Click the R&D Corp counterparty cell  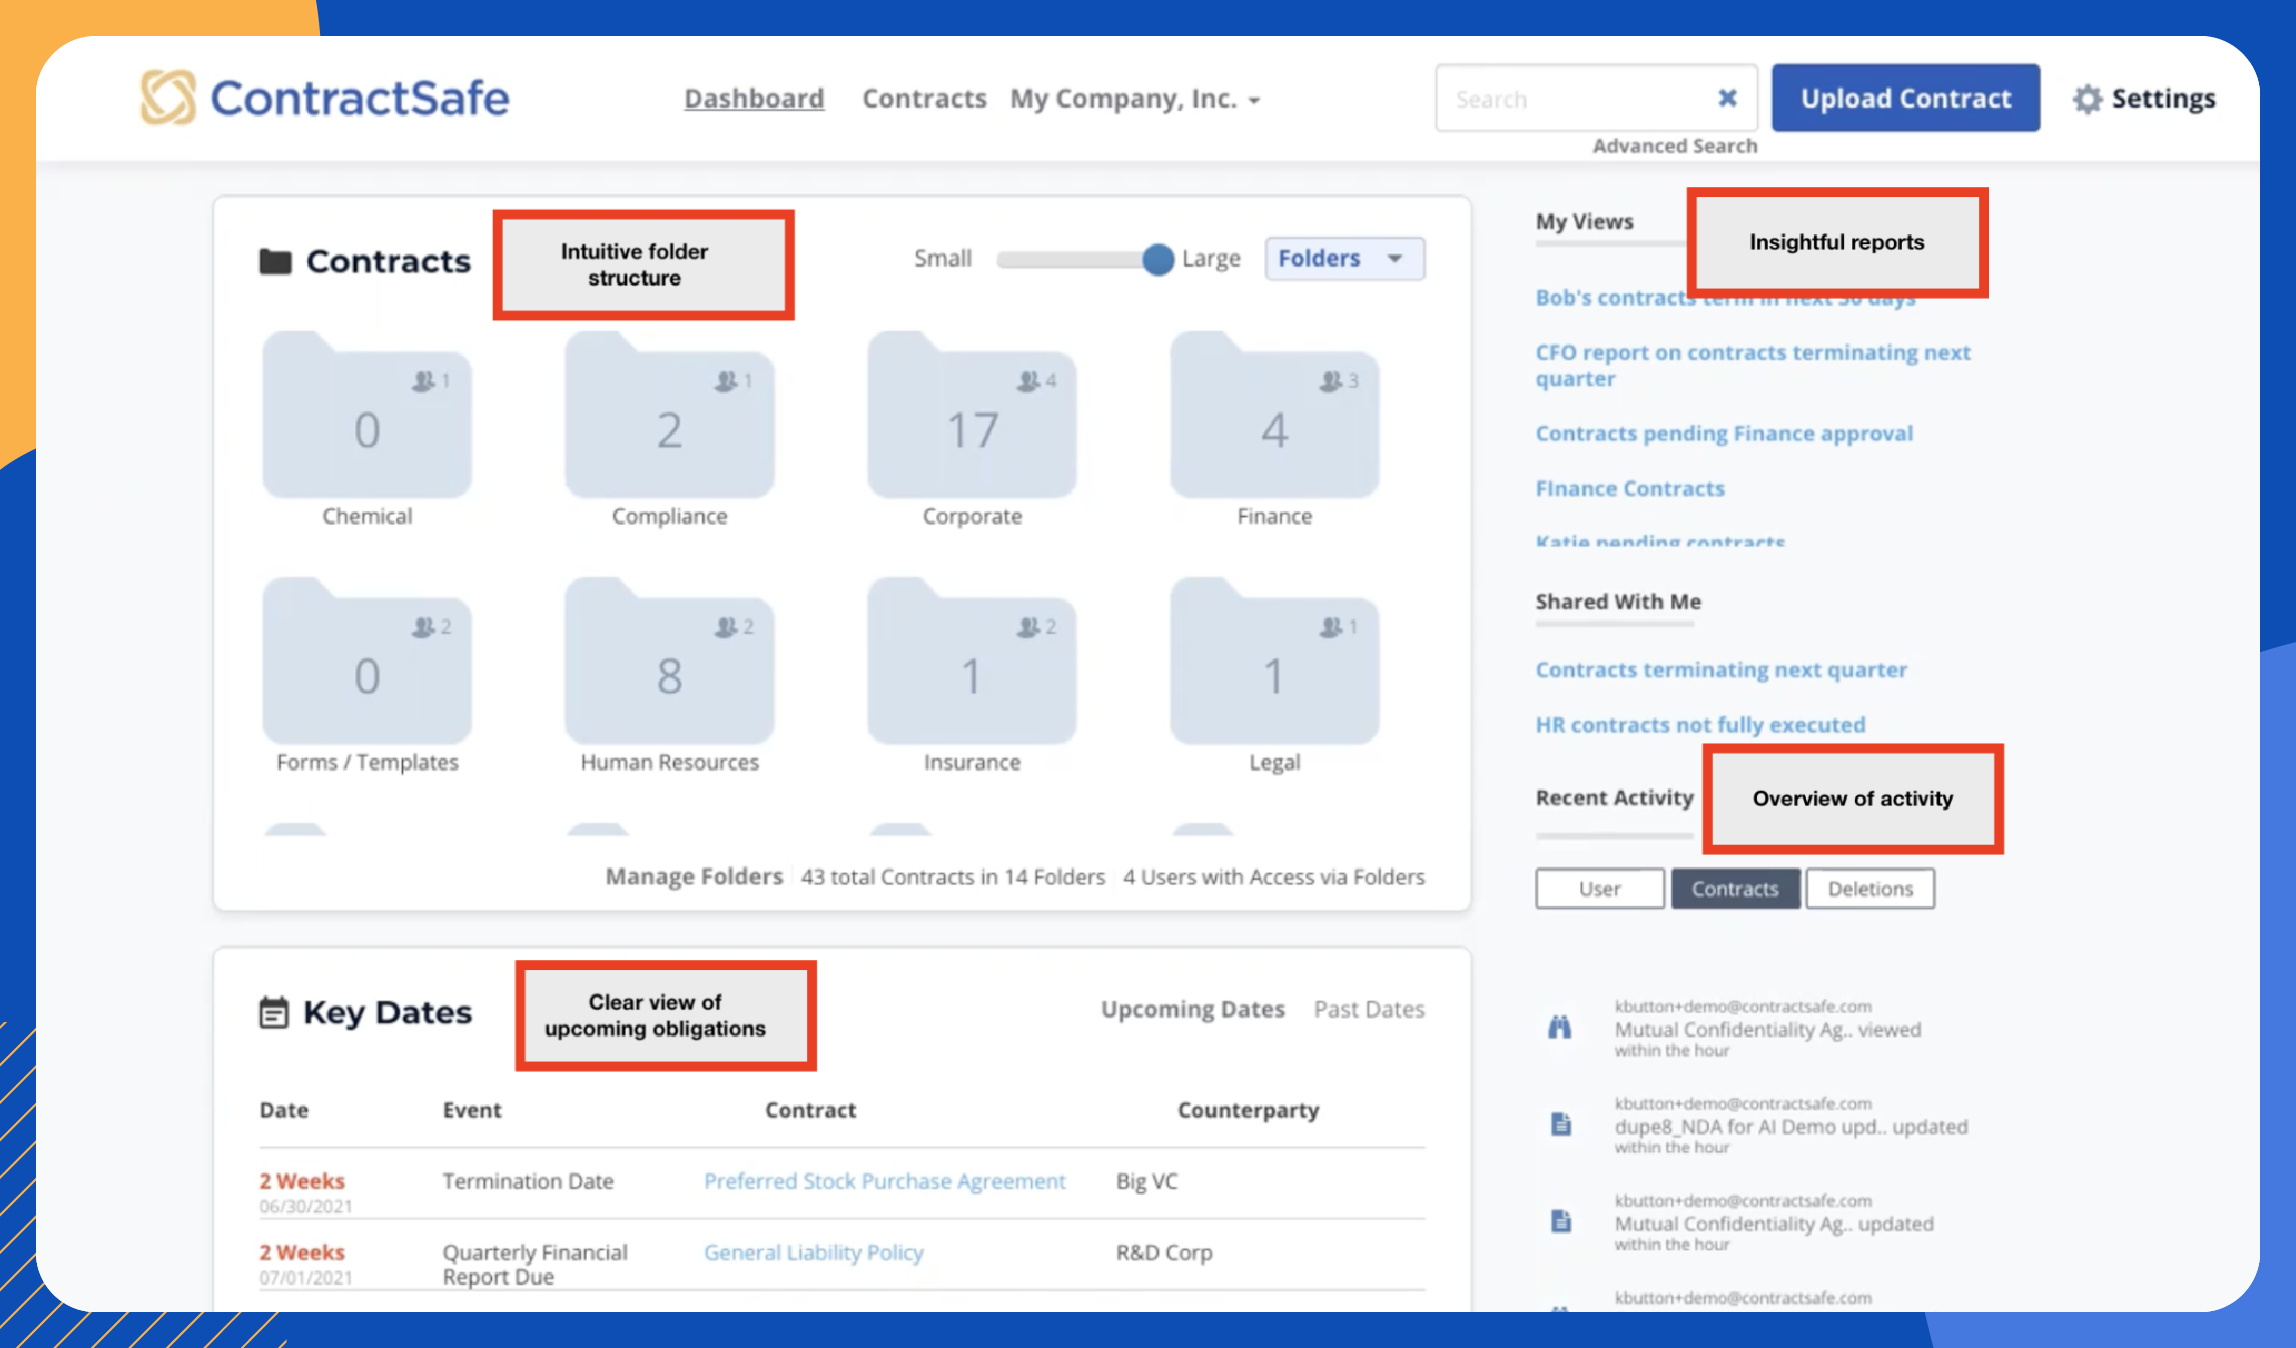pyautogui.click(x=1164, y=1252)
